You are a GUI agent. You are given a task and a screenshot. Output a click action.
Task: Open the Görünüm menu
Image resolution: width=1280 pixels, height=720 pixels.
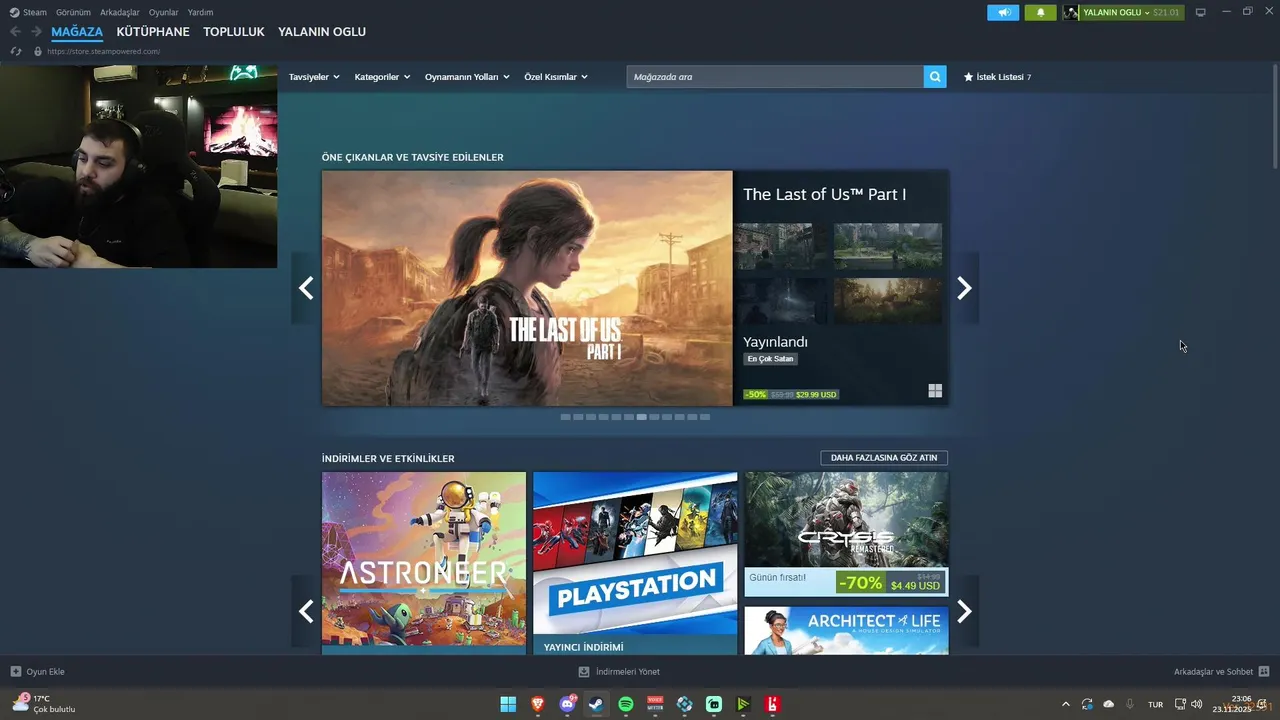tap(73, 12)
